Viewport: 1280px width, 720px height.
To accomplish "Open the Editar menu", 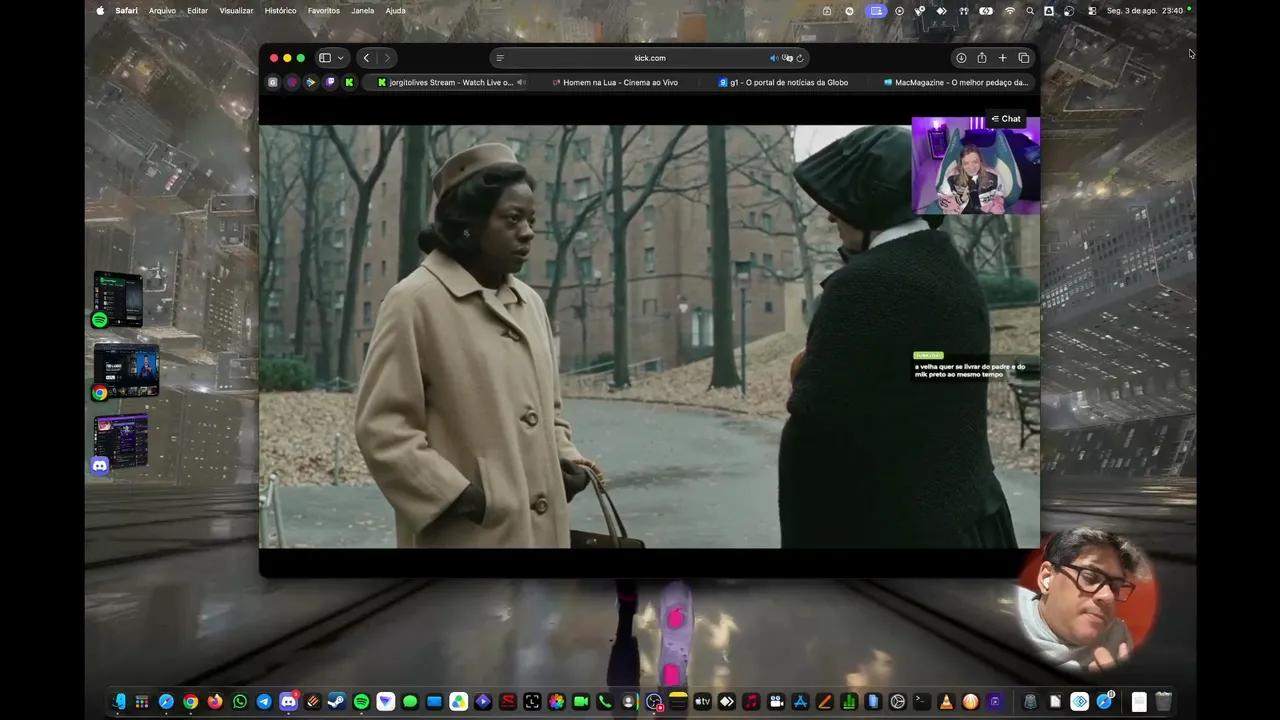I will (198, 11).
